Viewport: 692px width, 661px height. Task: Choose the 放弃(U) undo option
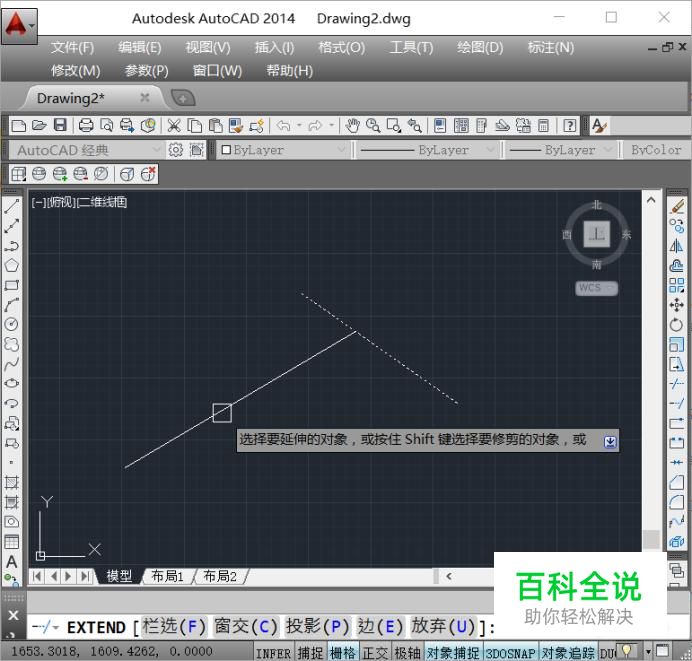(x=443, y=627)
